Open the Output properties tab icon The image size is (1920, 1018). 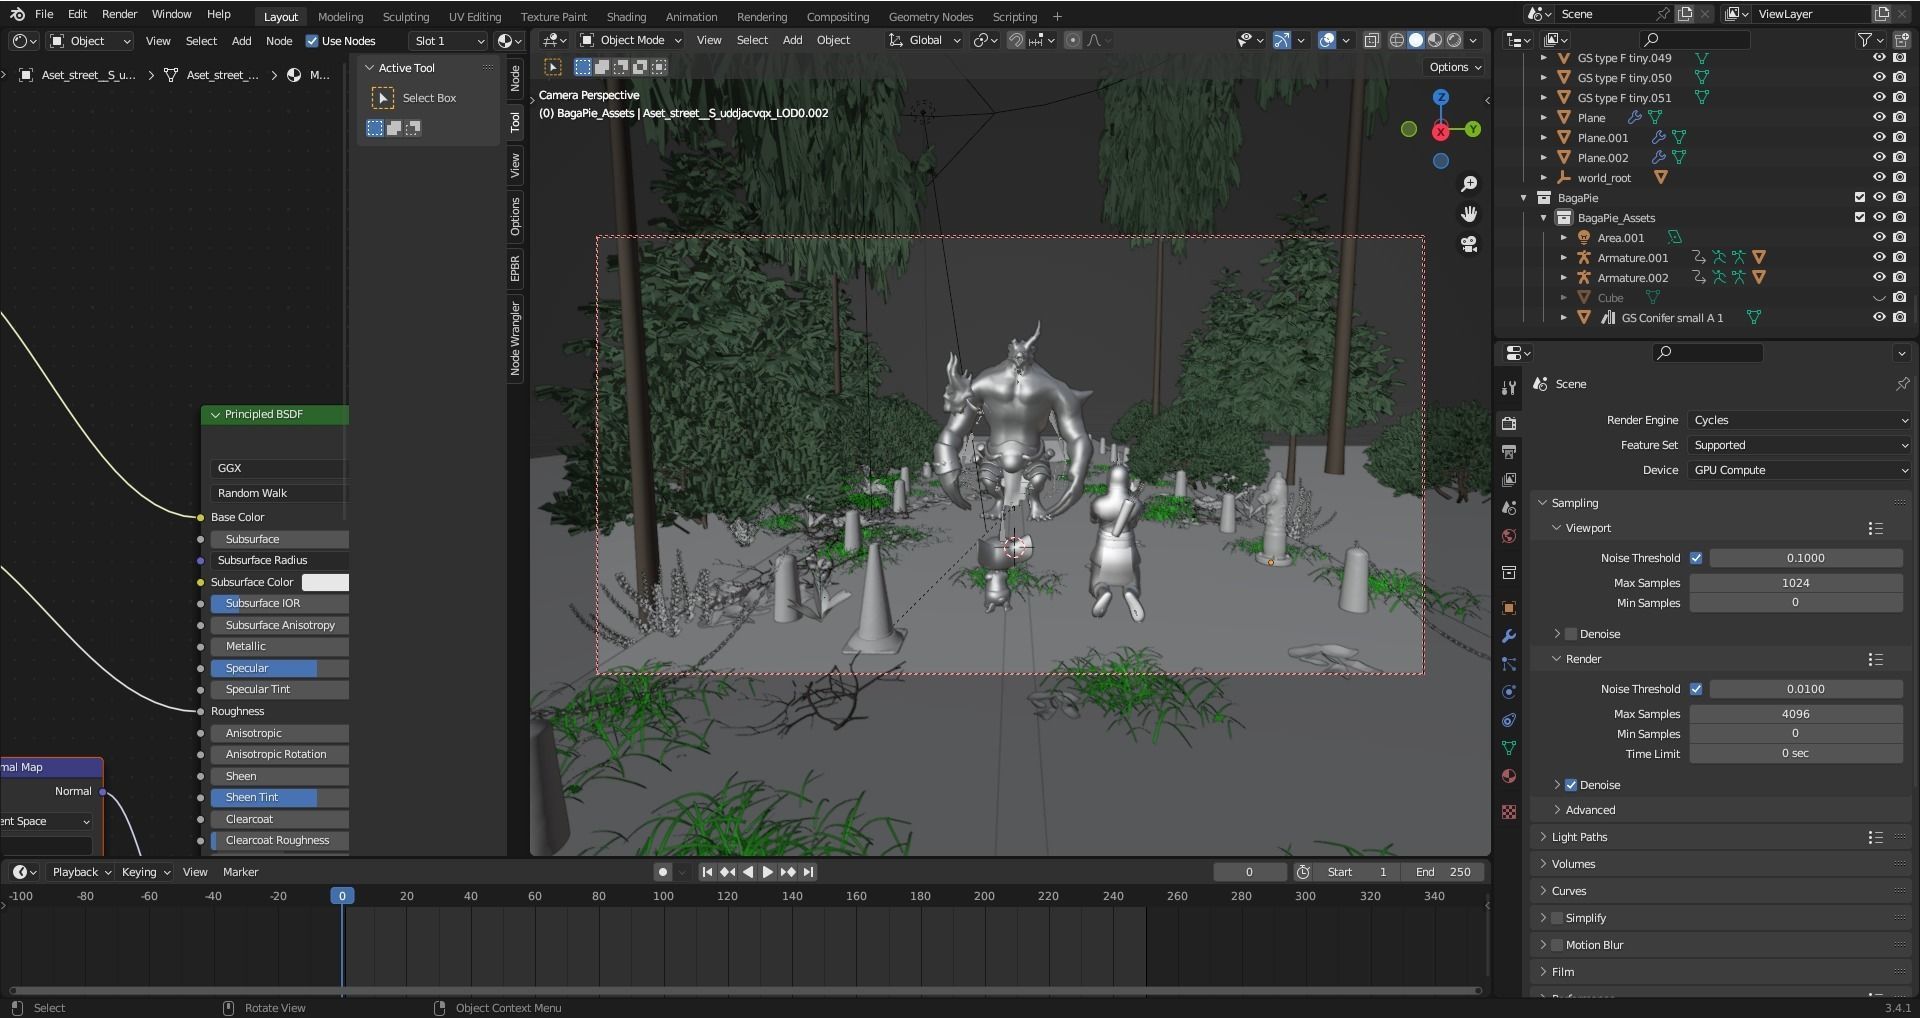(x=1509, y=452)
